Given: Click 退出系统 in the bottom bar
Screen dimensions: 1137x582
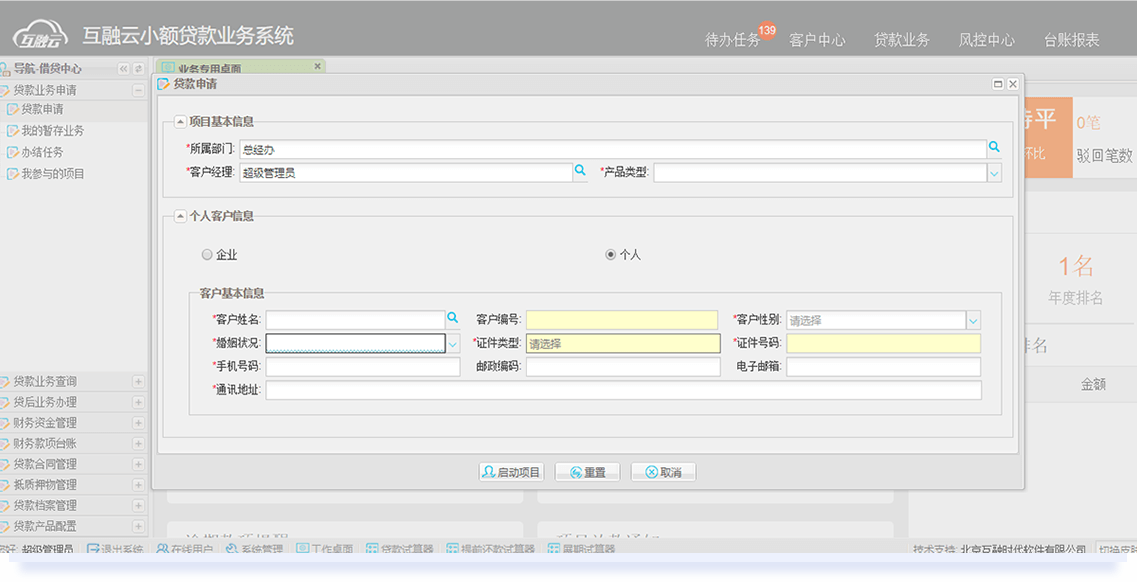Looking at the screenshot, I should (x=115, y=549).
